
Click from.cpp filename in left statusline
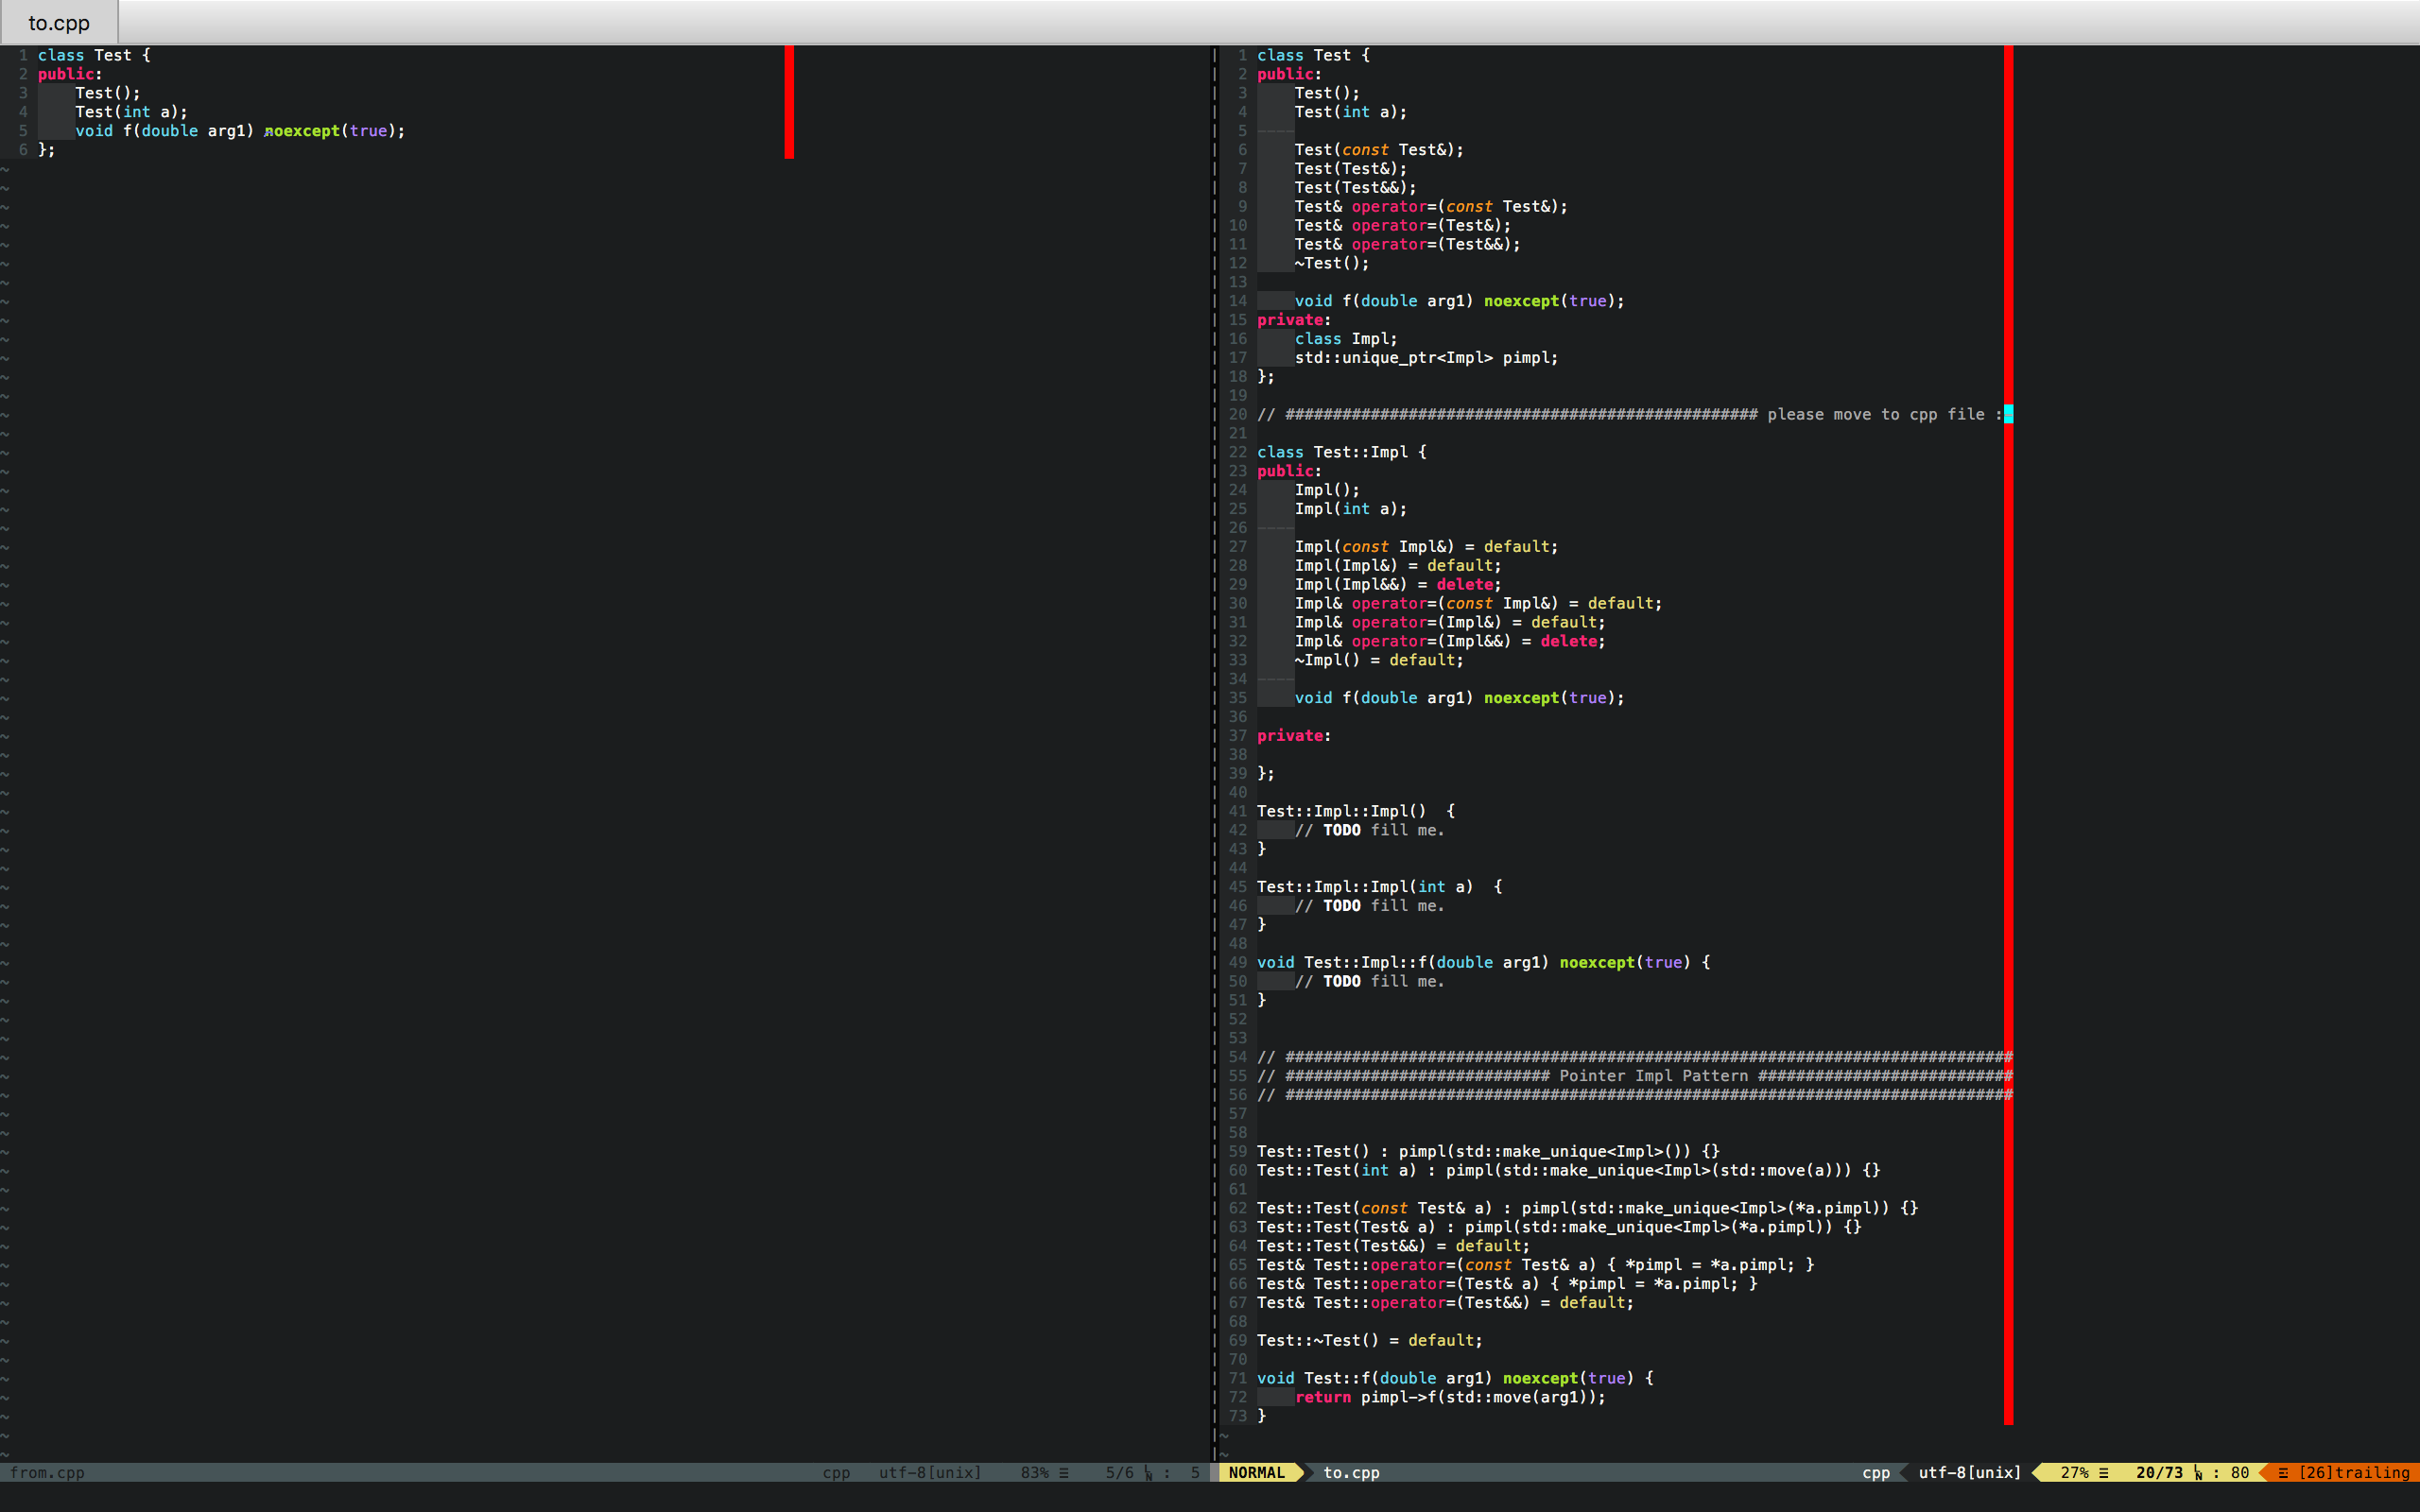(x=47, y=1472)
